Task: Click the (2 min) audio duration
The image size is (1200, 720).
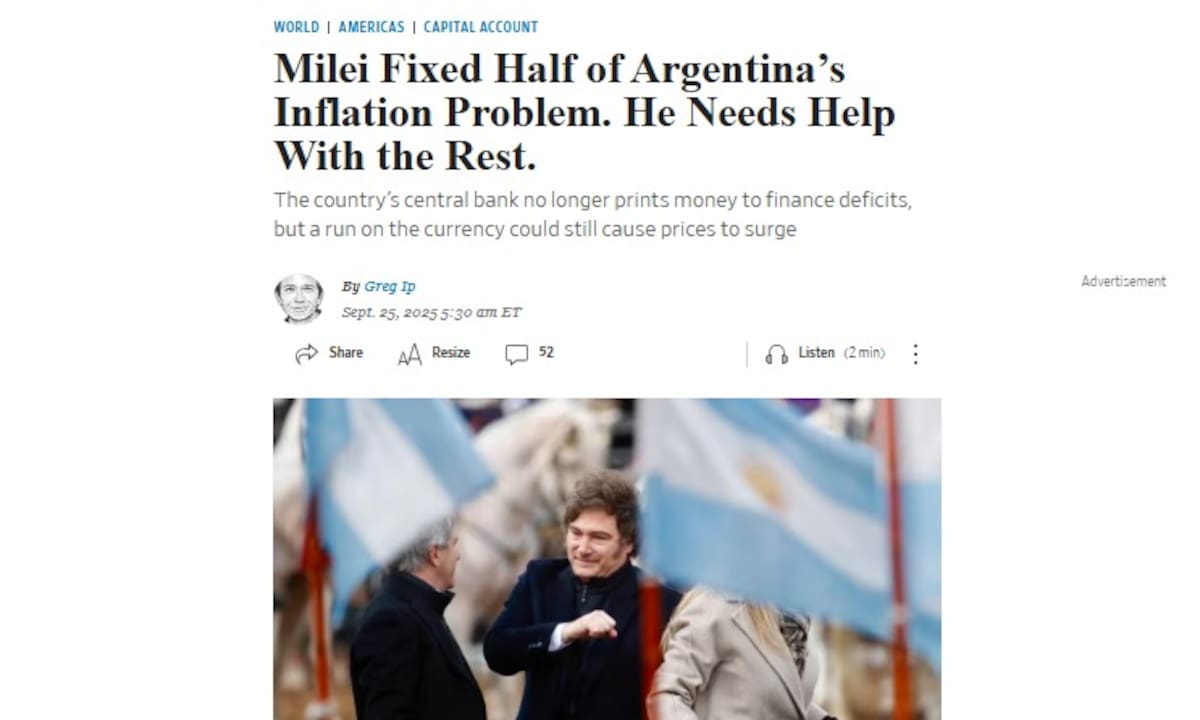Action: [x=864, y=353]
